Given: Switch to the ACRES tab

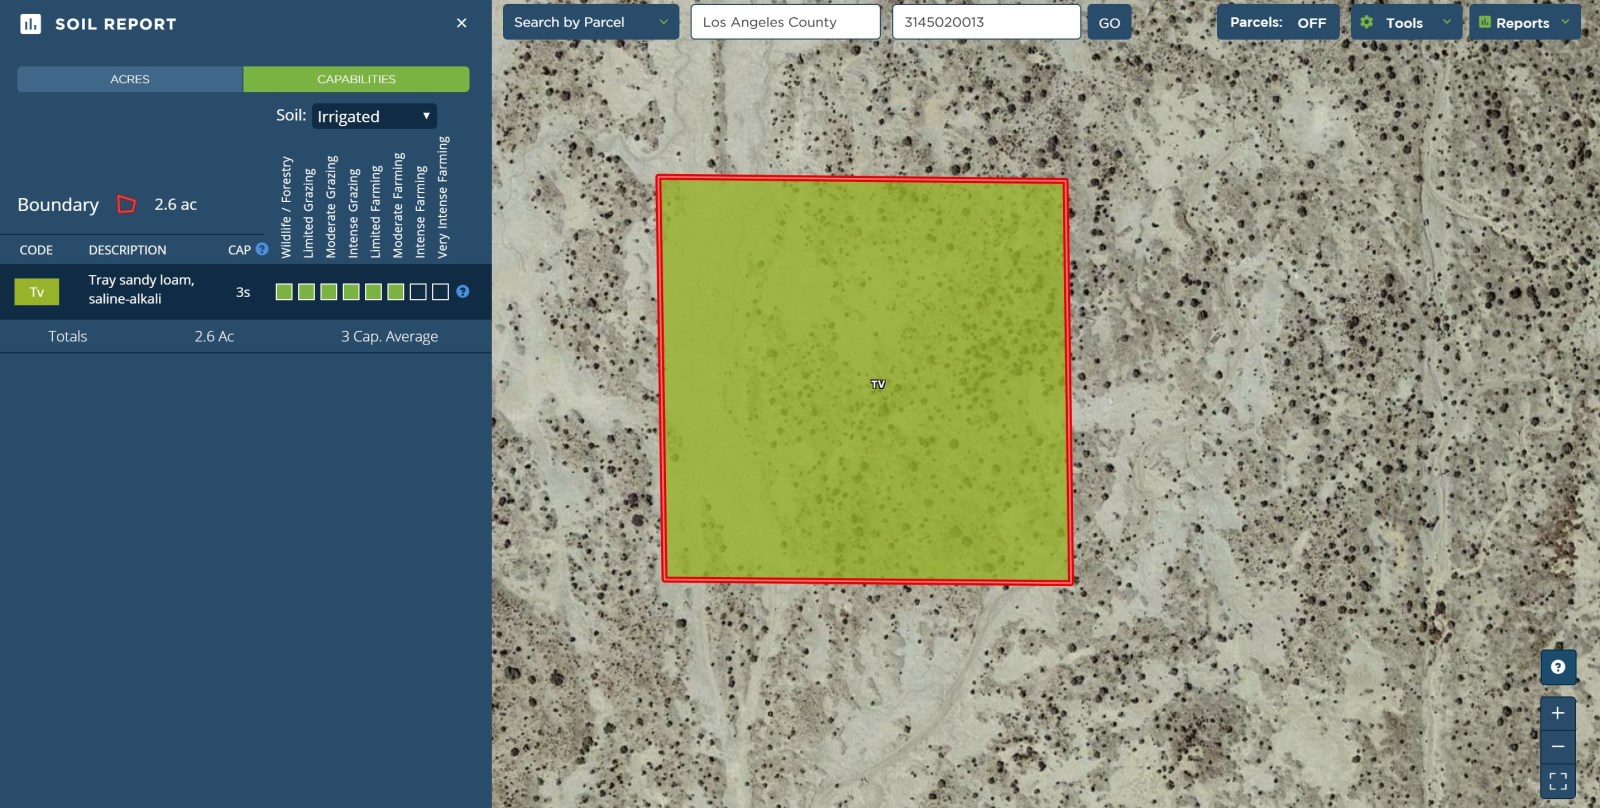Looking at the screenshot, I should click(x=130, y=79).
